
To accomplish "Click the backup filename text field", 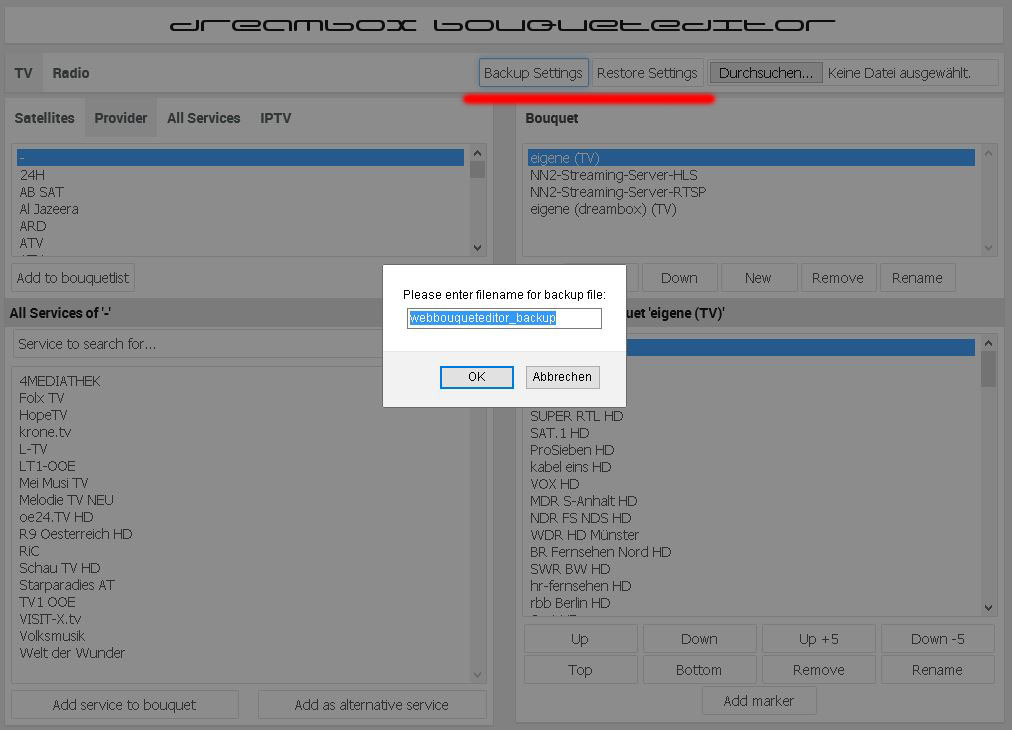I will (504, 318).
